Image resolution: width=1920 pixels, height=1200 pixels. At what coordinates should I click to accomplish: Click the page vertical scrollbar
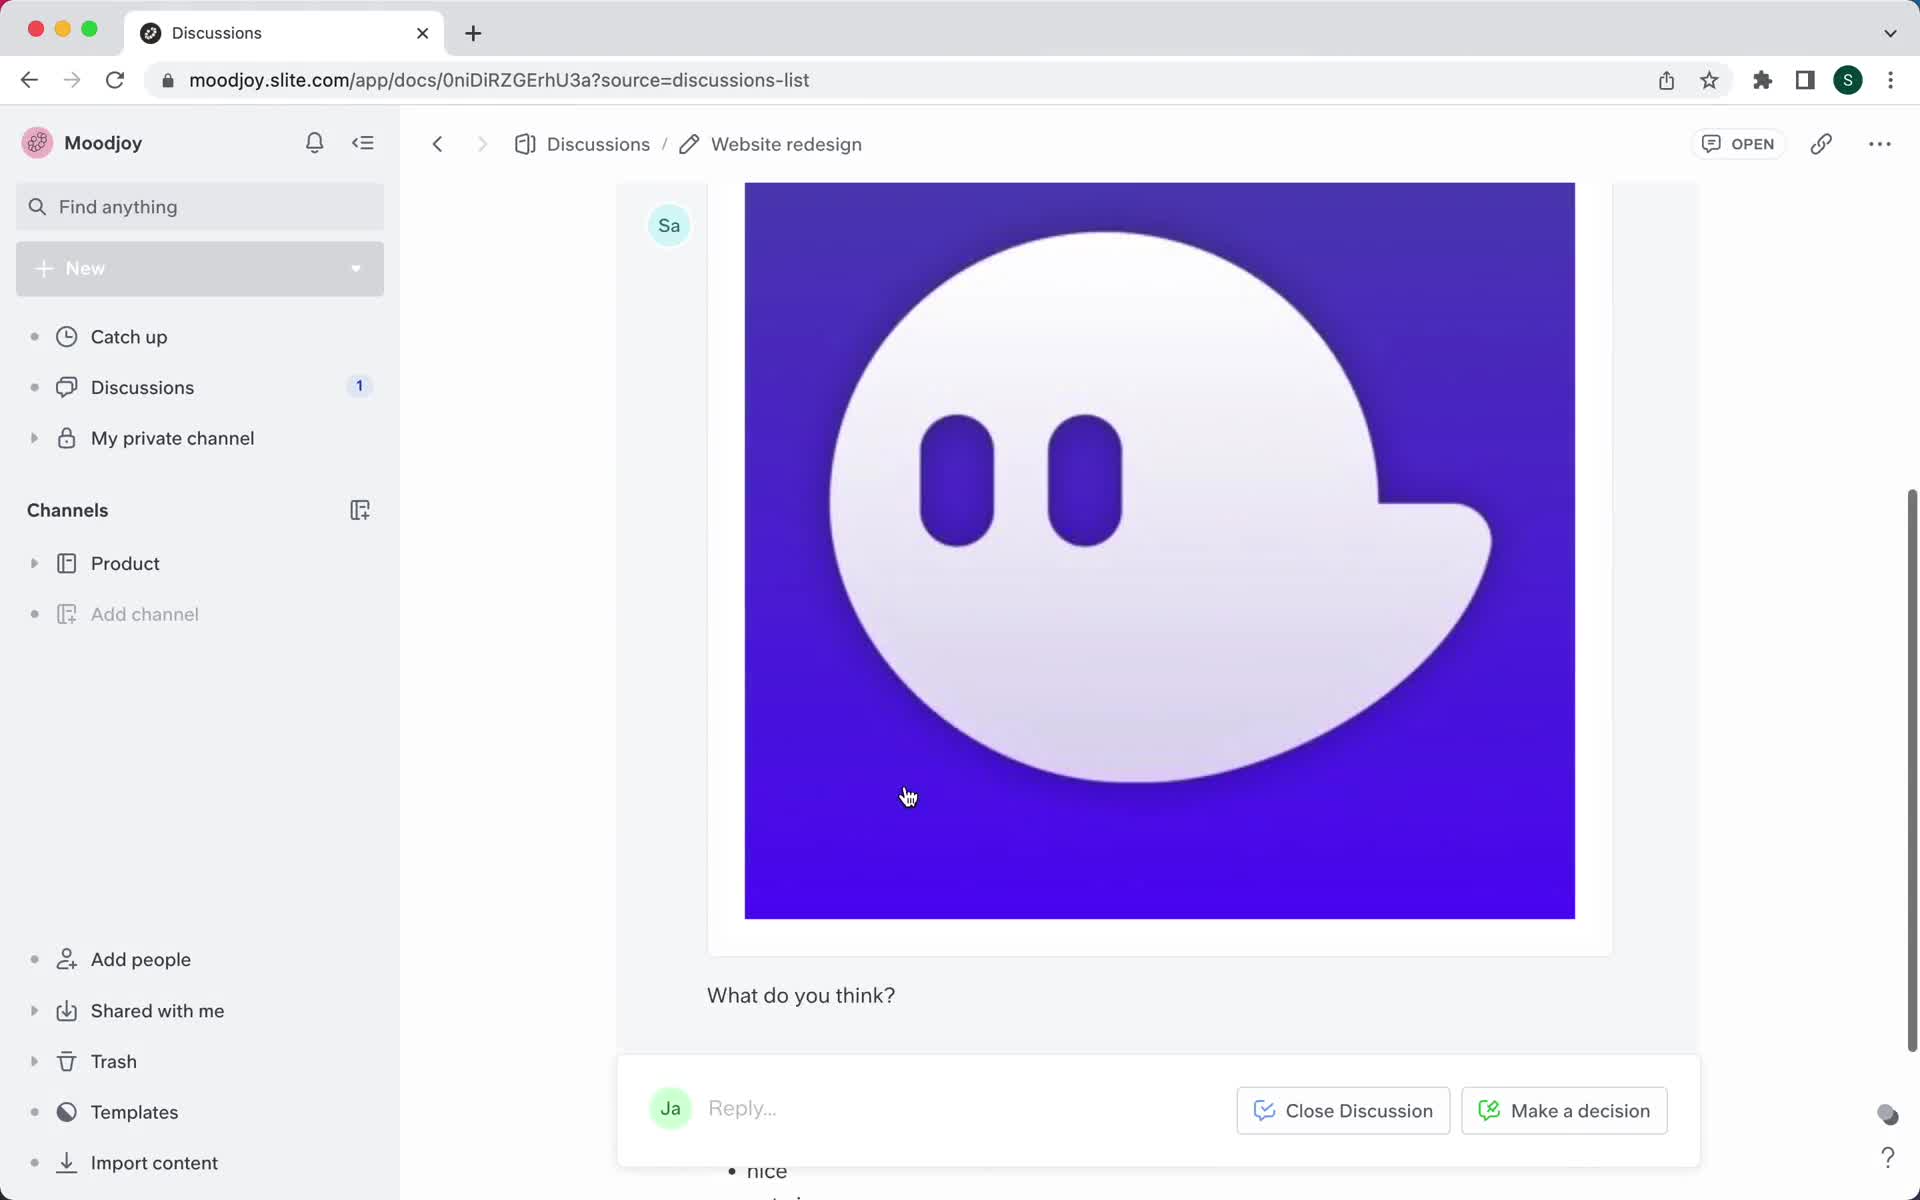pos(1912,770)
